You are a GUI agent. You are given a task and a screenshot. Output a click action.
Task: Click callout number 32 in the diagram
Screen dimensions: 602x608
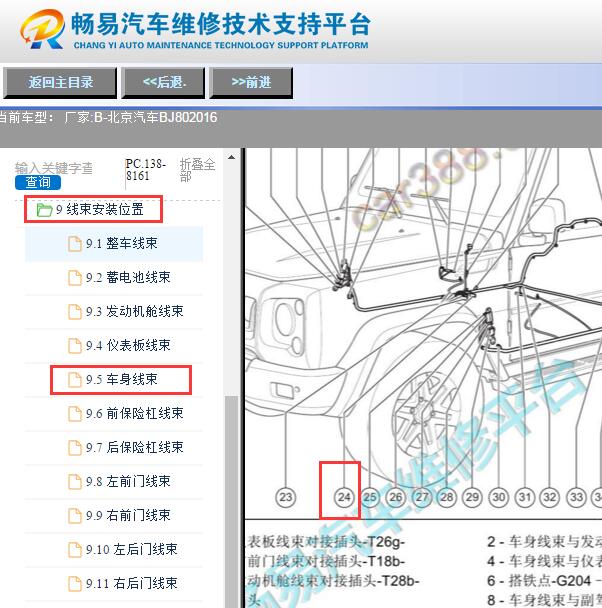tap(550, 497)
